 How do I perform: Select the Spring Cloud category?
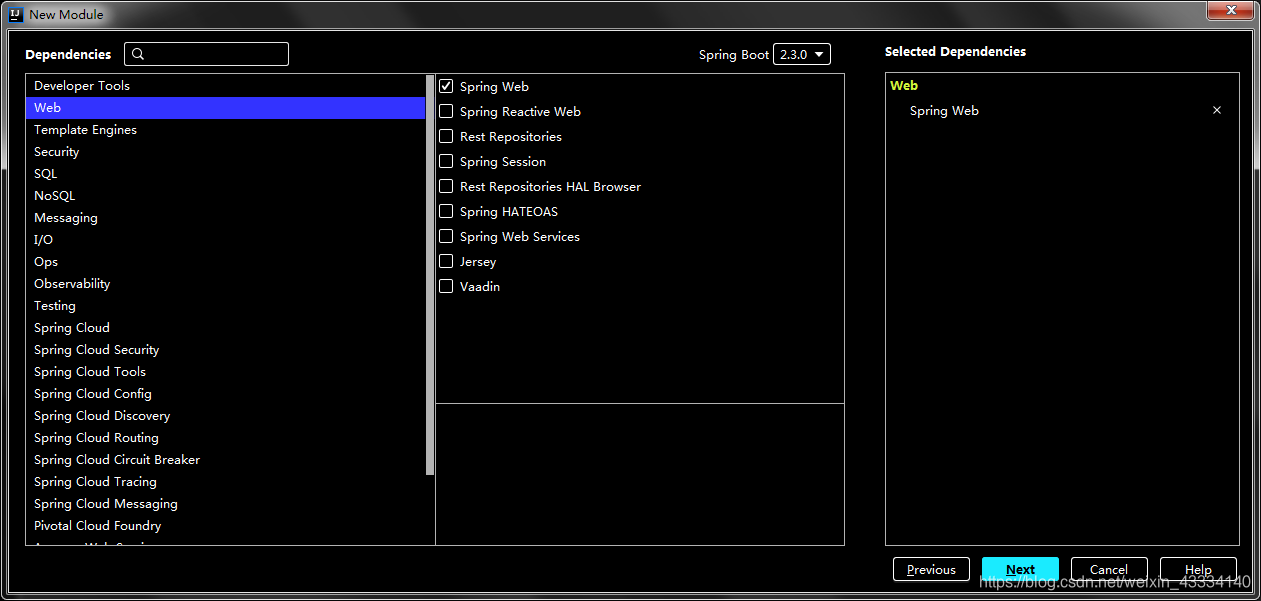226,328
